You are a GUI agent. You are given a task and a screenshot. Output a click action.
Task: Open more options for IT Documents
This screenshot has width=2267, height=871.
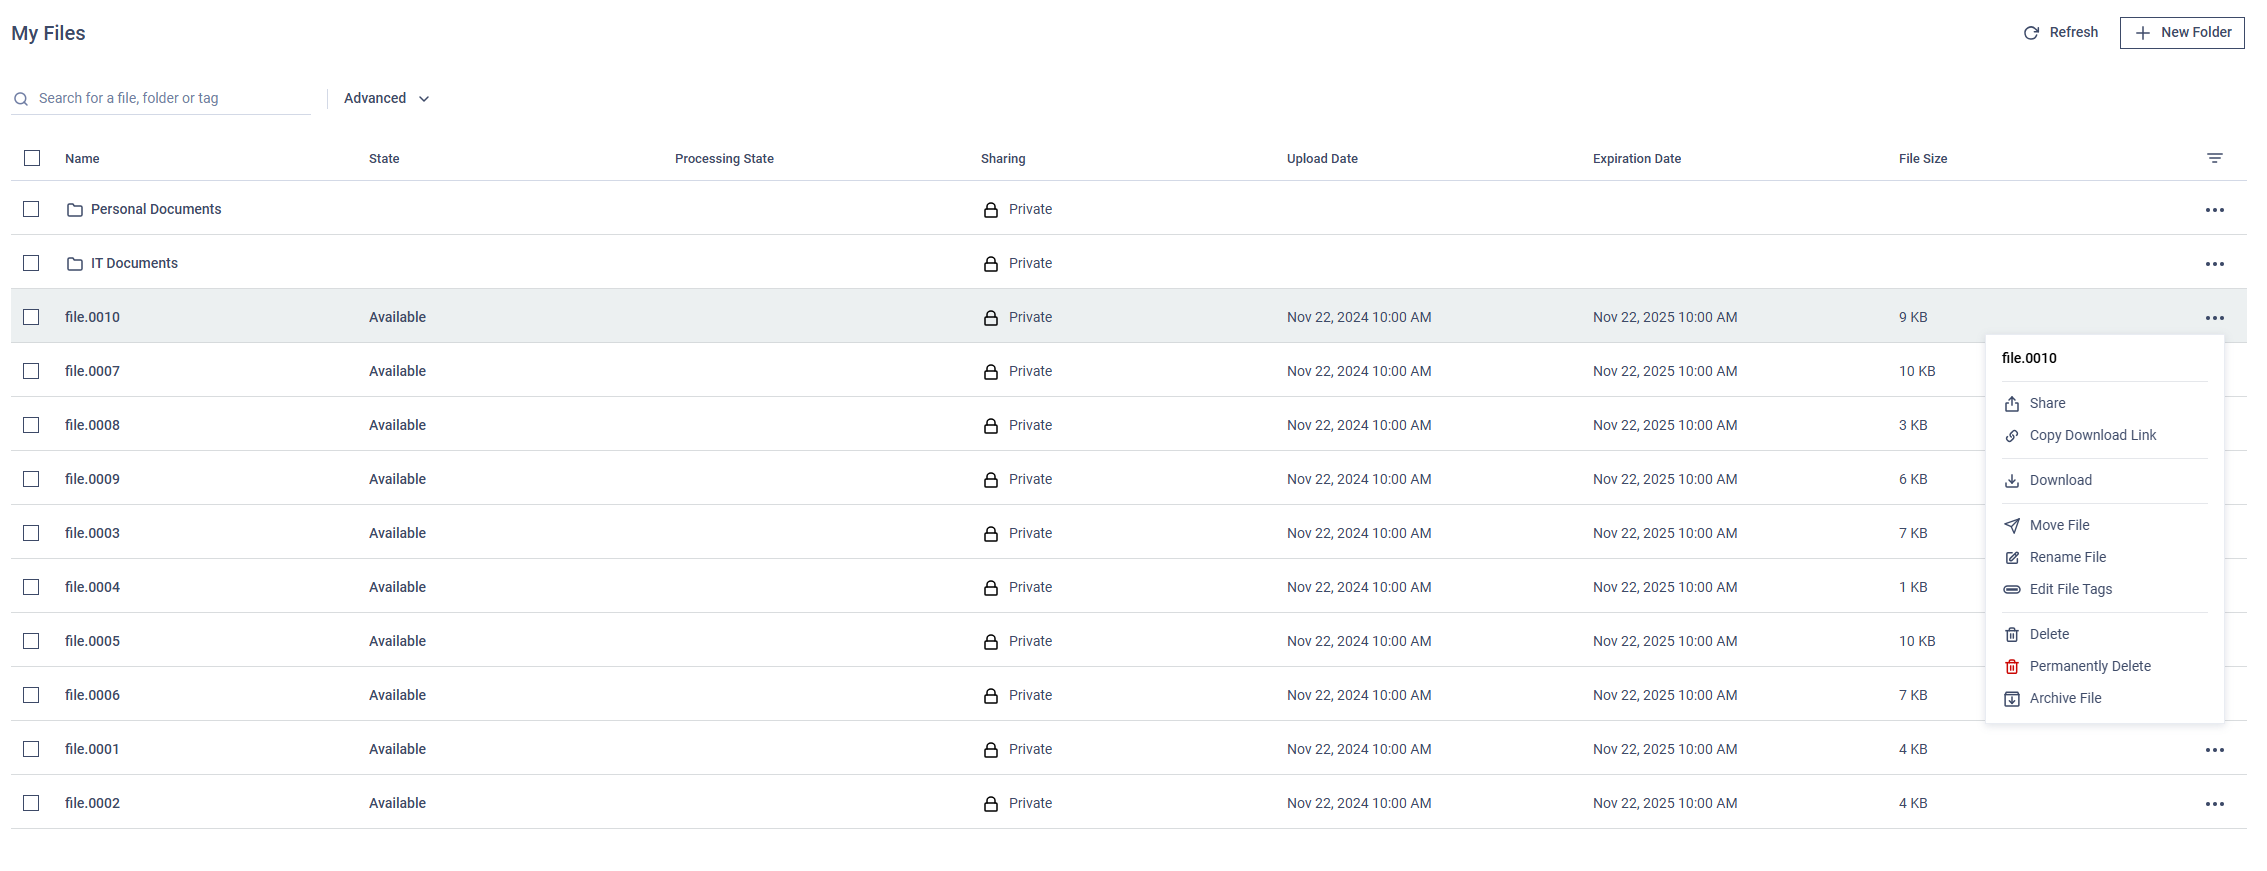click(x=2215, y=264)
